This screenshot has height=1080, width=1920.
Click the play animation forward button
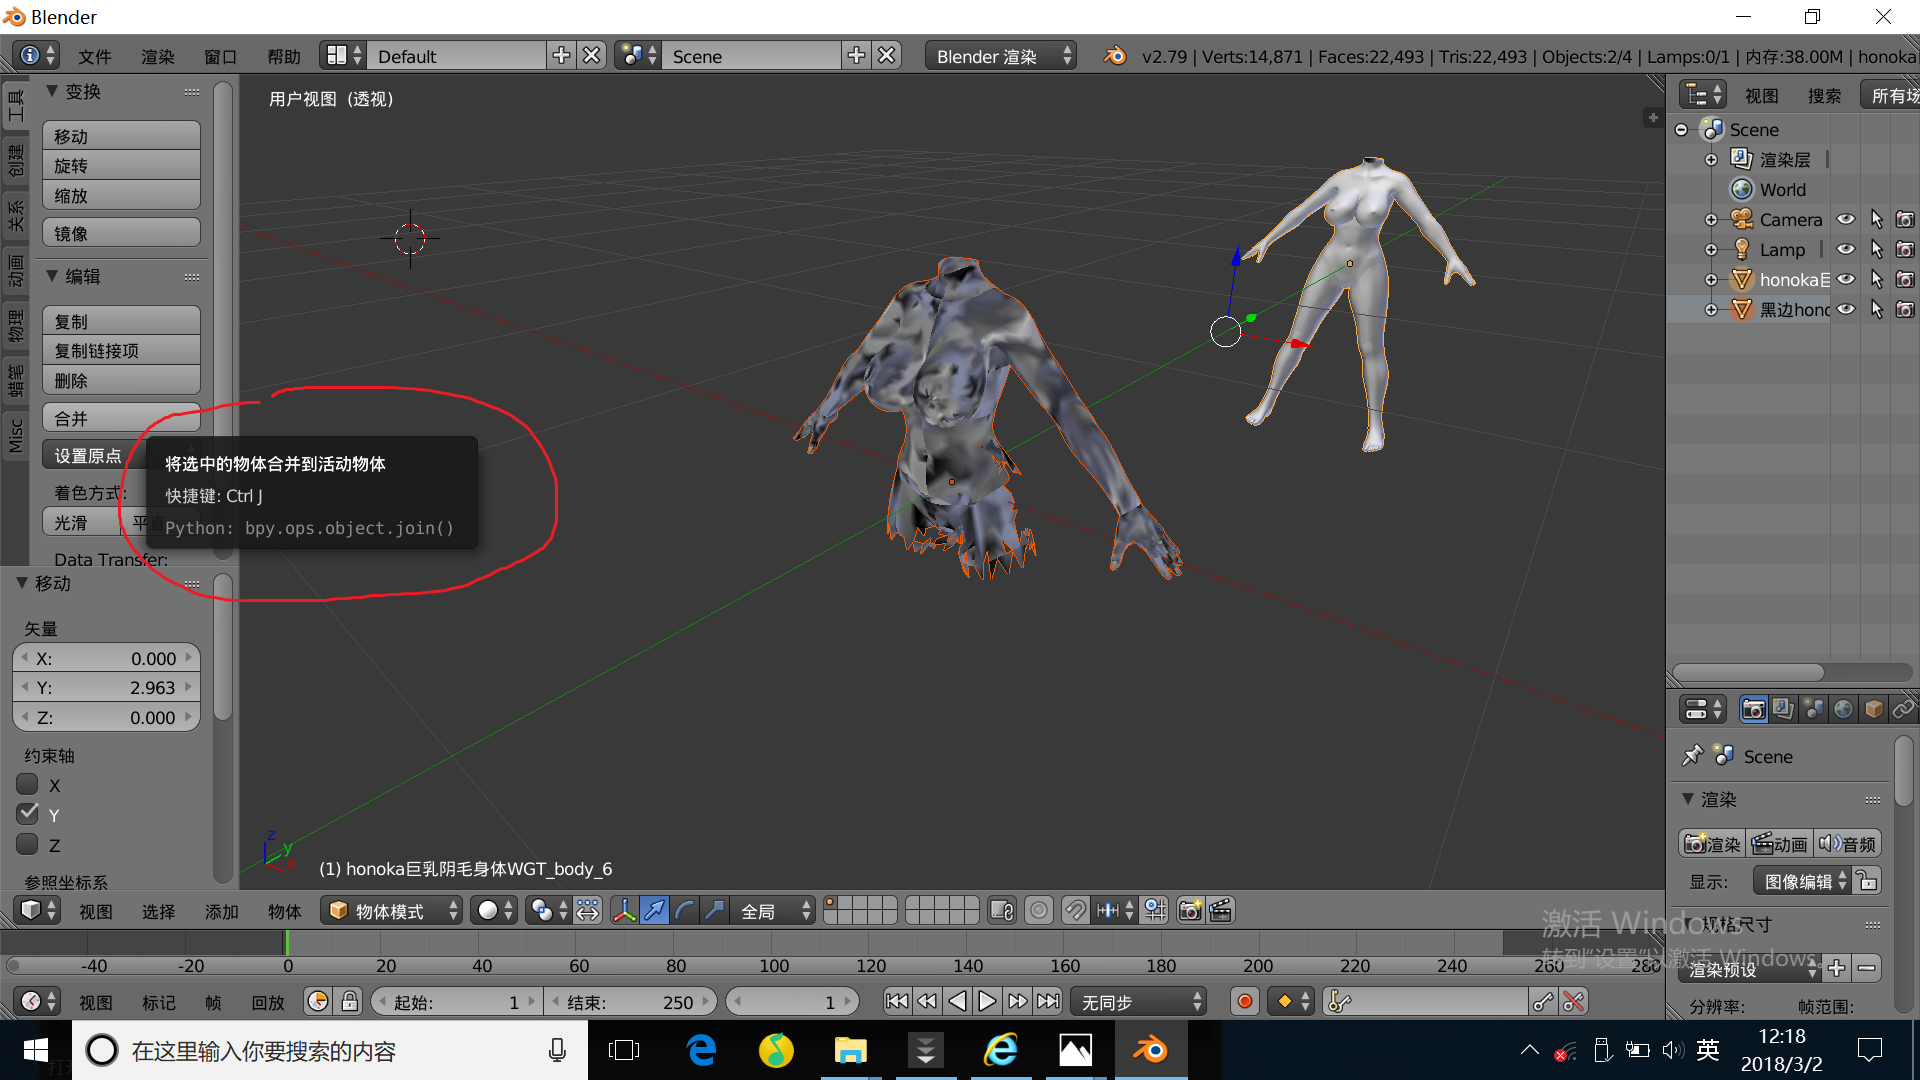[x=987, y=1001]
